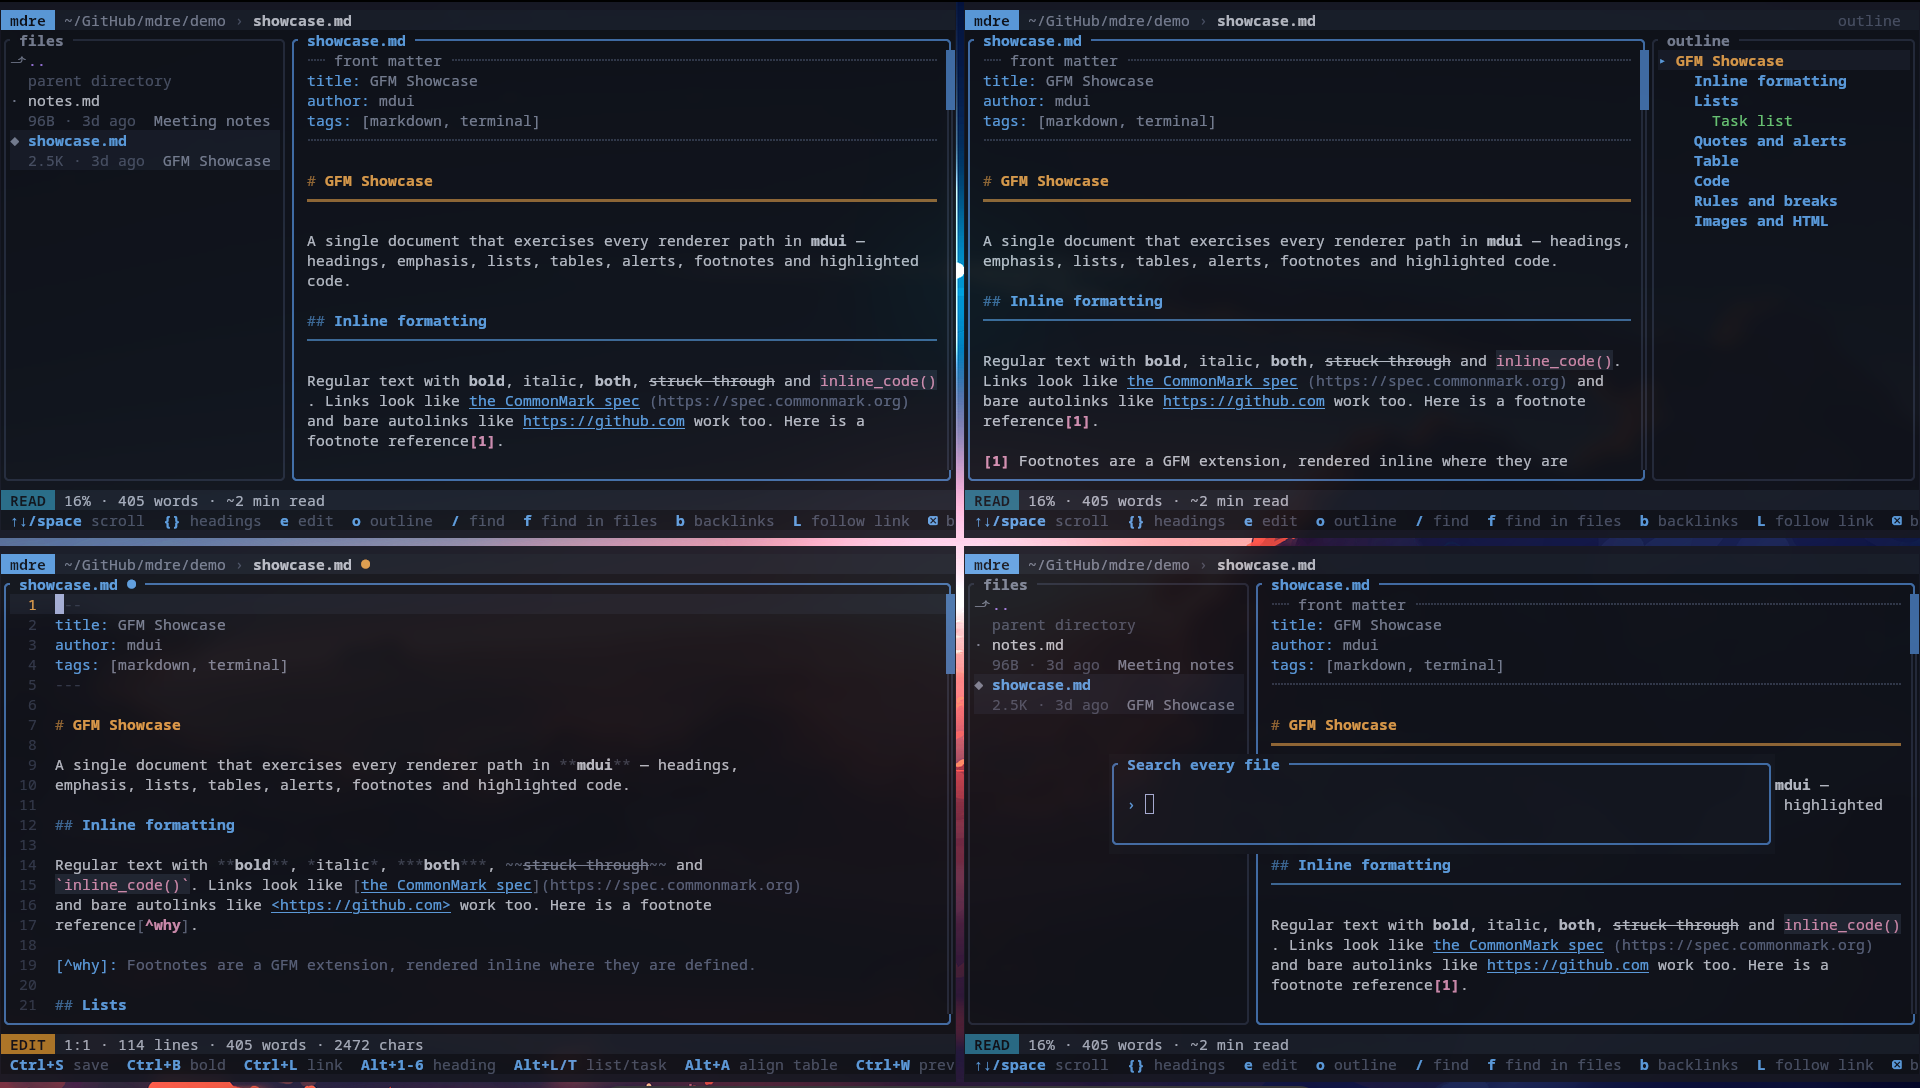The image size is (1920, 1088).
Task: Open notes.md in top-left files panel
Action: [x=64, y=101]
